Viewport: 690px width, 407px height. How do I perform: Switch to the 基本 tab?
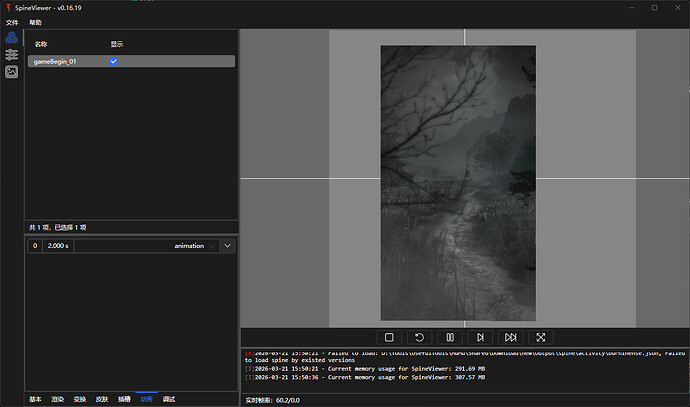(36, 399)
